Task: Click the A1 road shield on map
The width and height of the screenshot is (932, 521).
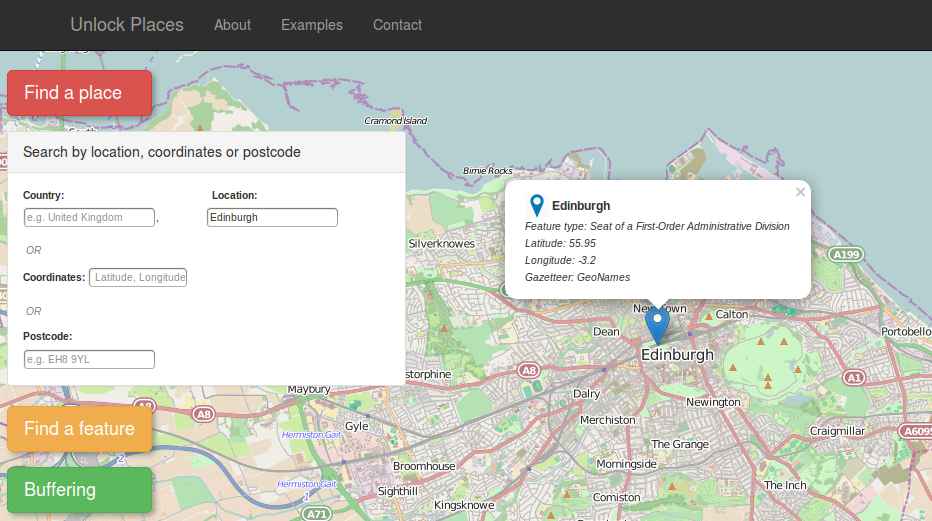Action: click(853, 377)
